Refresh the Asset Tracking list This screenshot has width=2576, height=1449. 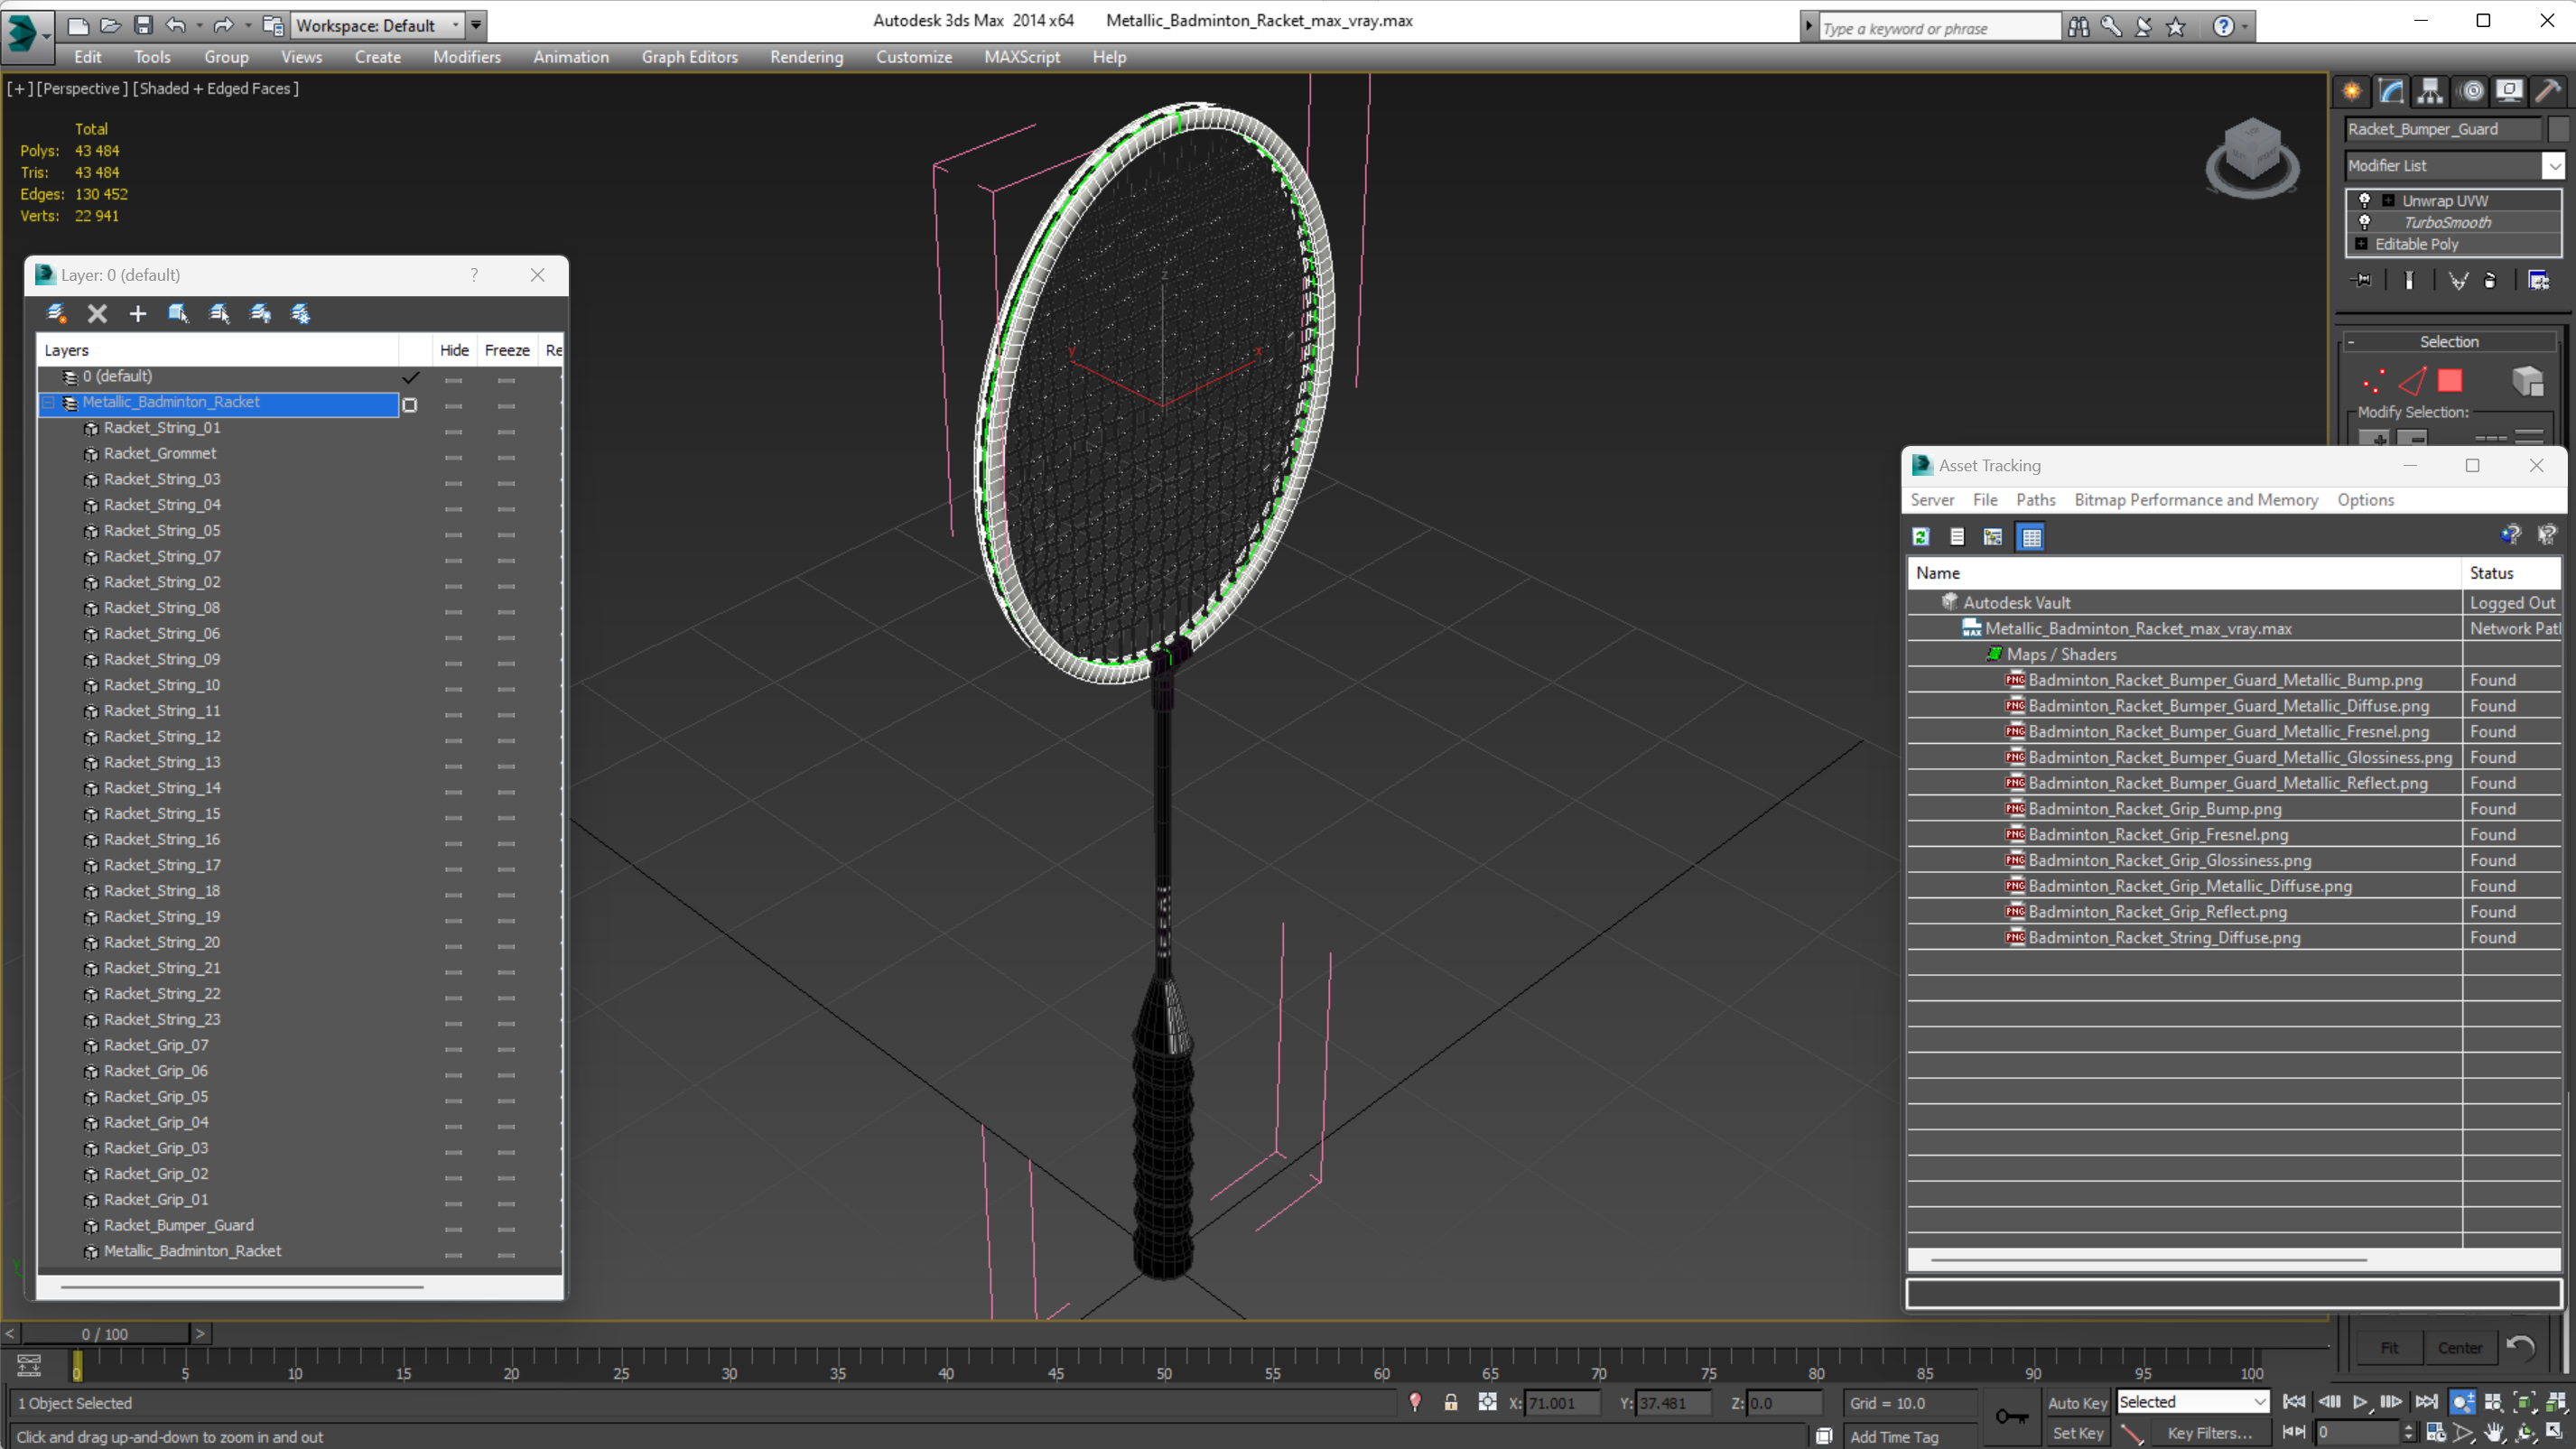[x=1920, y=537]
